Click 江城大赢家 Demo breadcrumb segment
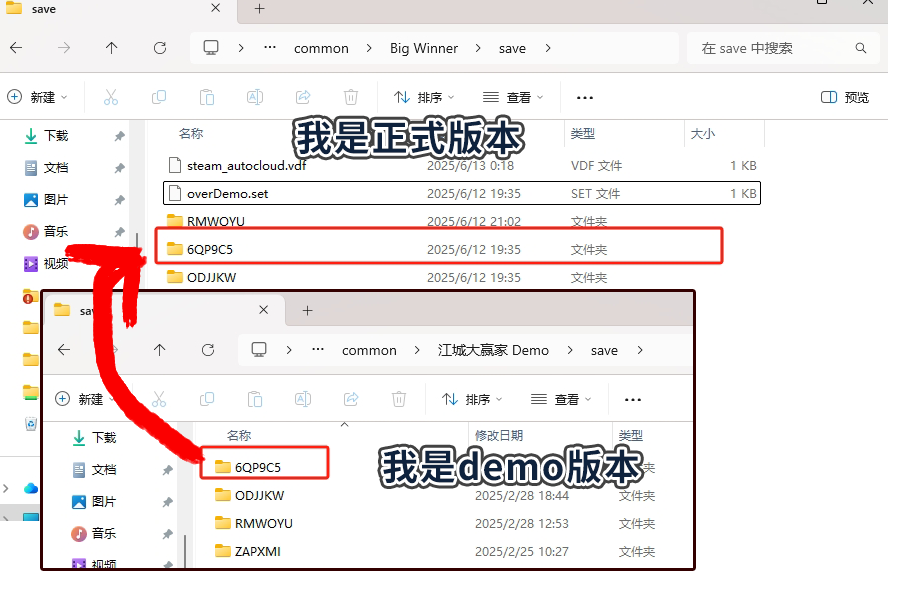 493,350
